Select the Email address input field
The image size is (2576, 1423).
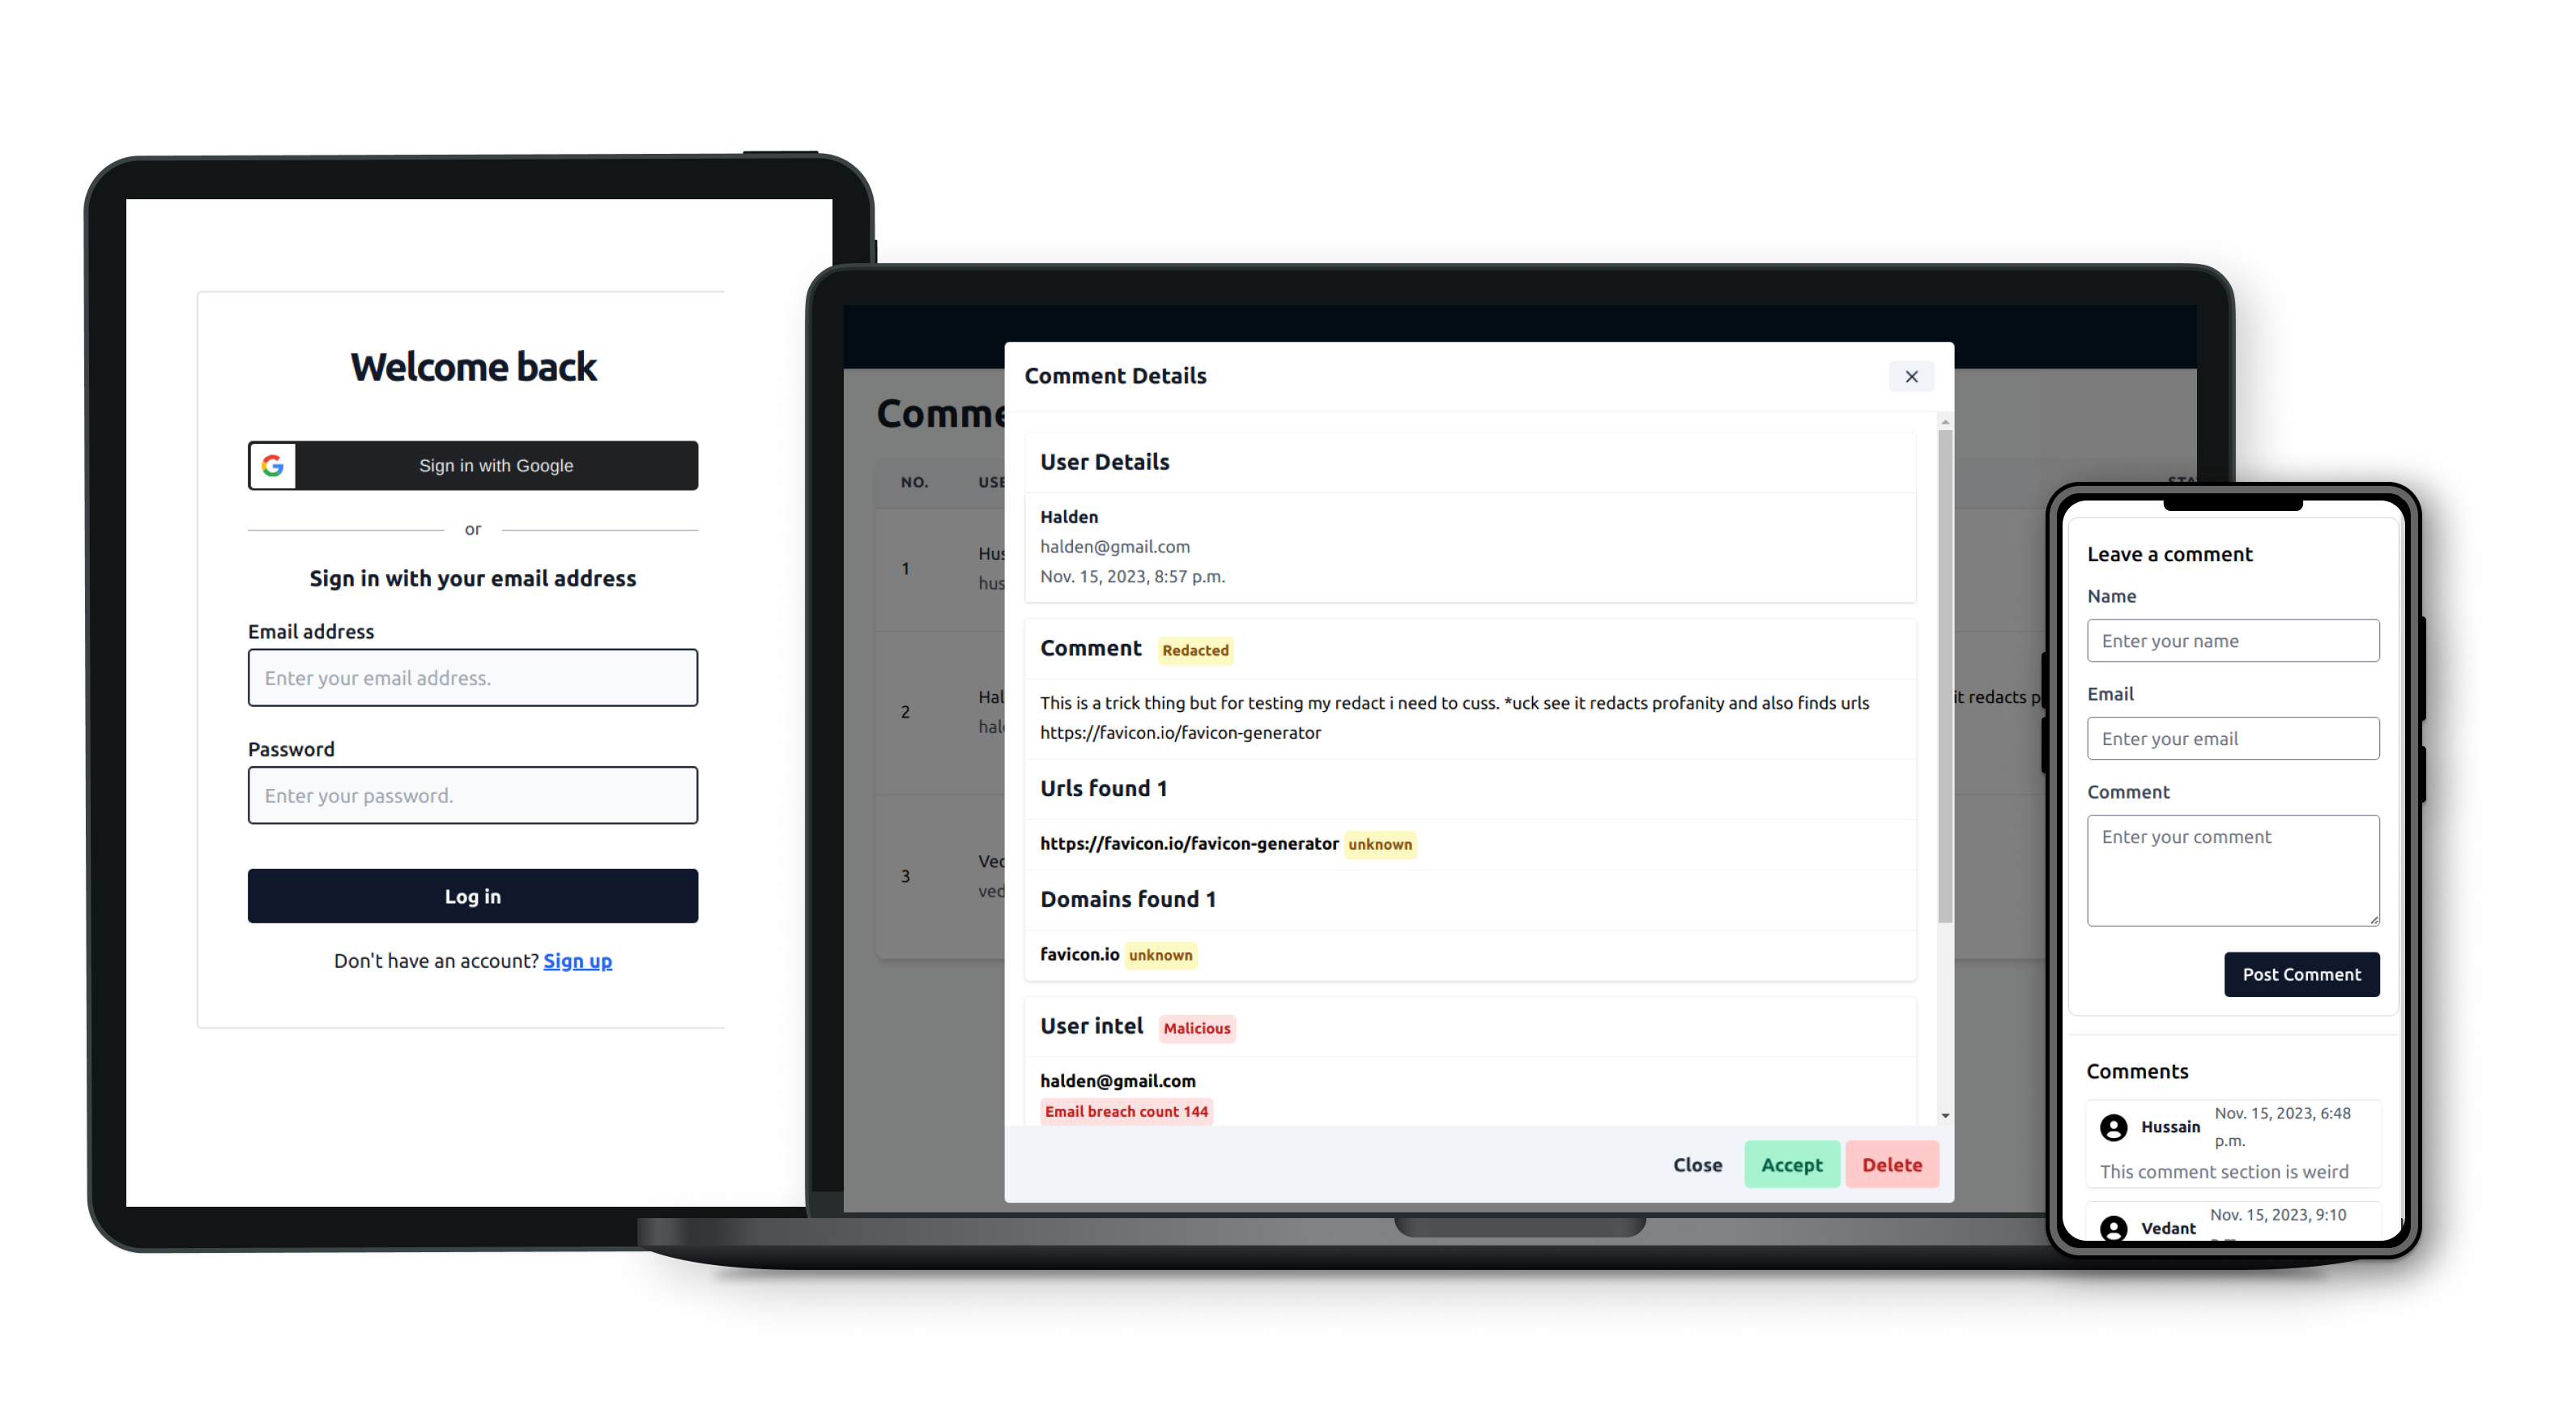point(473,678)
